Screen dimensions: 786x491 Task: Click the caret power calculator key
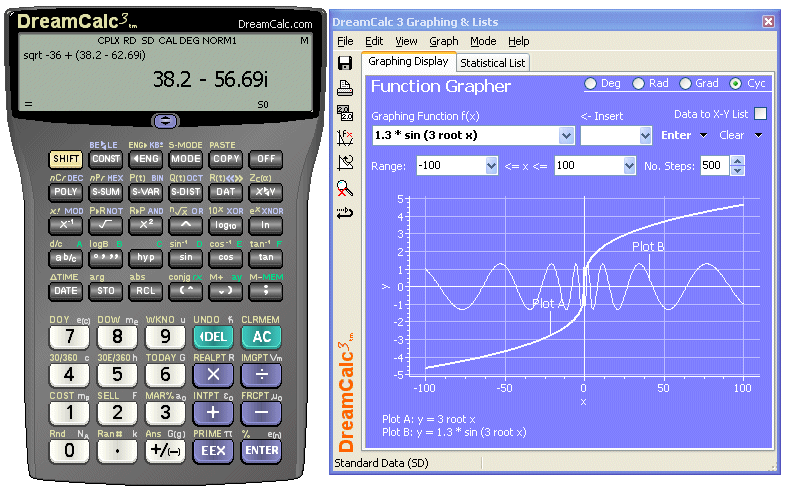point(185,225)
